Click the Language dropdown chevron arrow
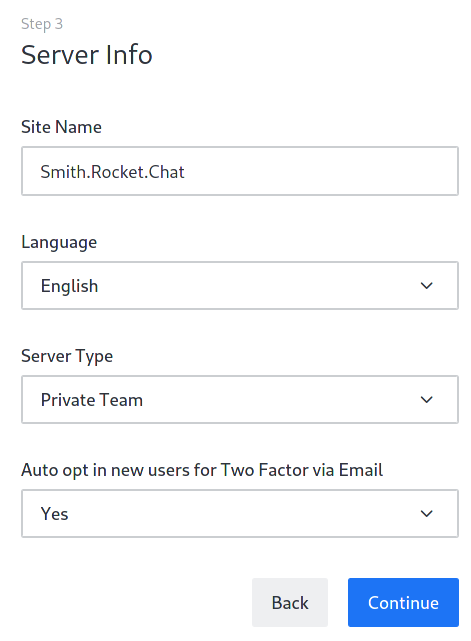 pyautogui.click(x=426, y=285)
